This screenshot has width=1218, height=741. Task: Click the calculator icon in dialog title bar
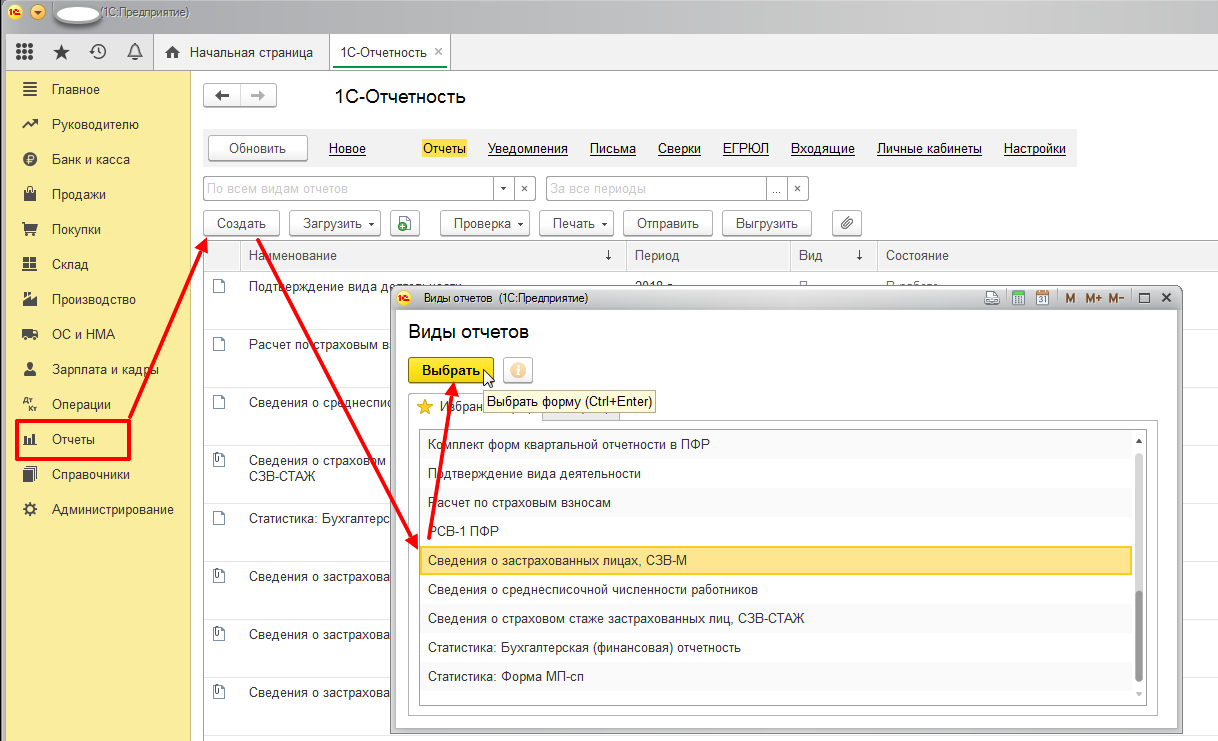click(1019, 298)
